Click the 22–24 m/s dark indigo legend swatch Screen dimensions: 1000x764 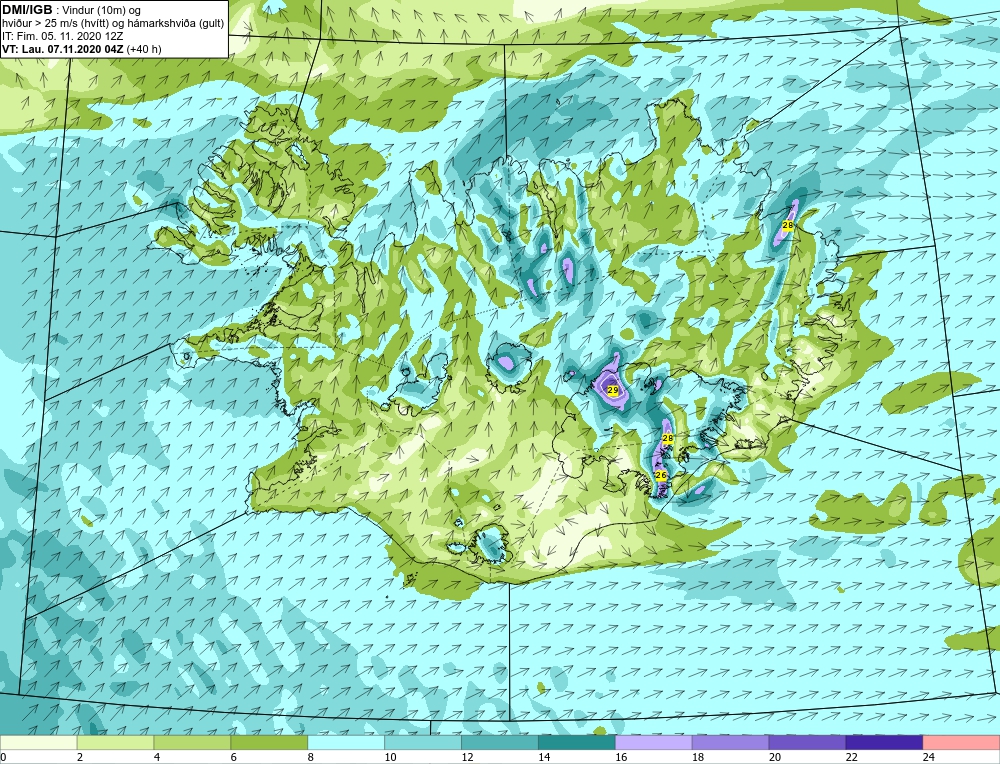pyautogui.click(x=884, y=742)
